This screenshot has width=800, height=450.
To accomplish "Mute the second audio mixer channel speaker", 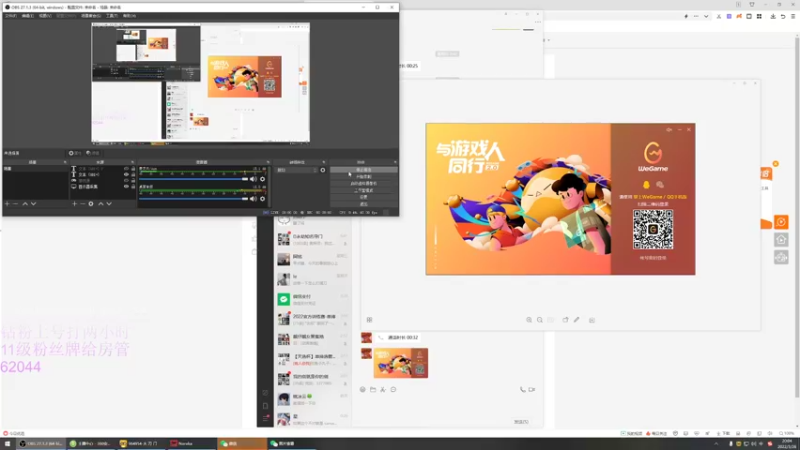I will (x=253, y=198).
